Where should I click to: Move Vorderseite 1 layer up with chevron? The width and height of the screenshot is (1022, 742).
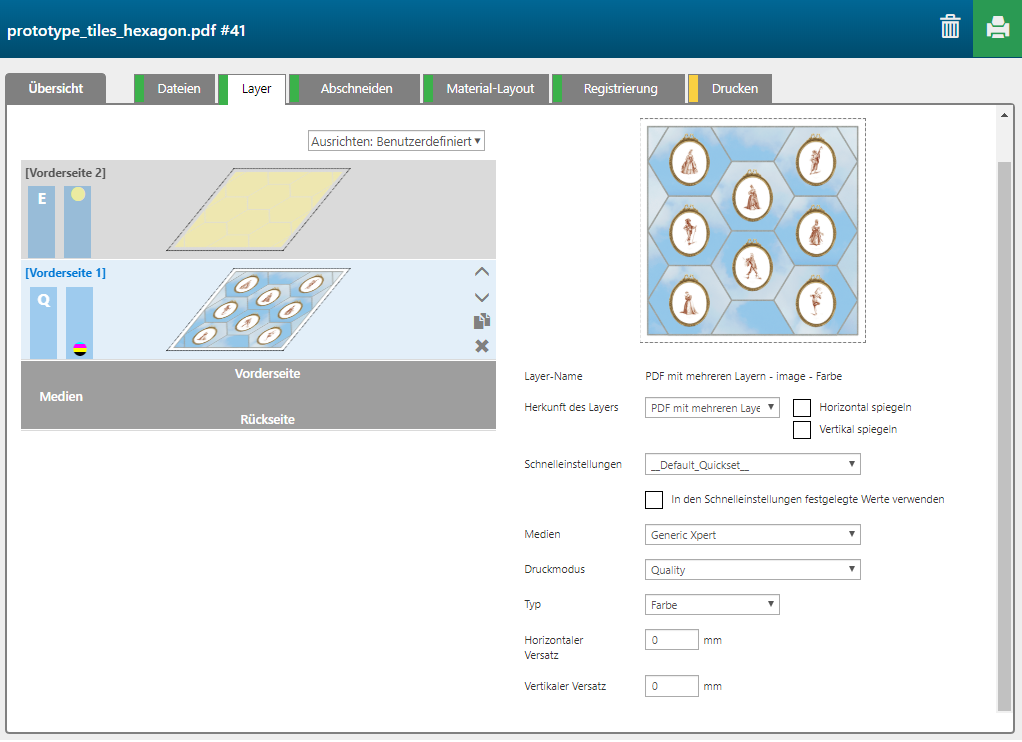click(481, 271)
